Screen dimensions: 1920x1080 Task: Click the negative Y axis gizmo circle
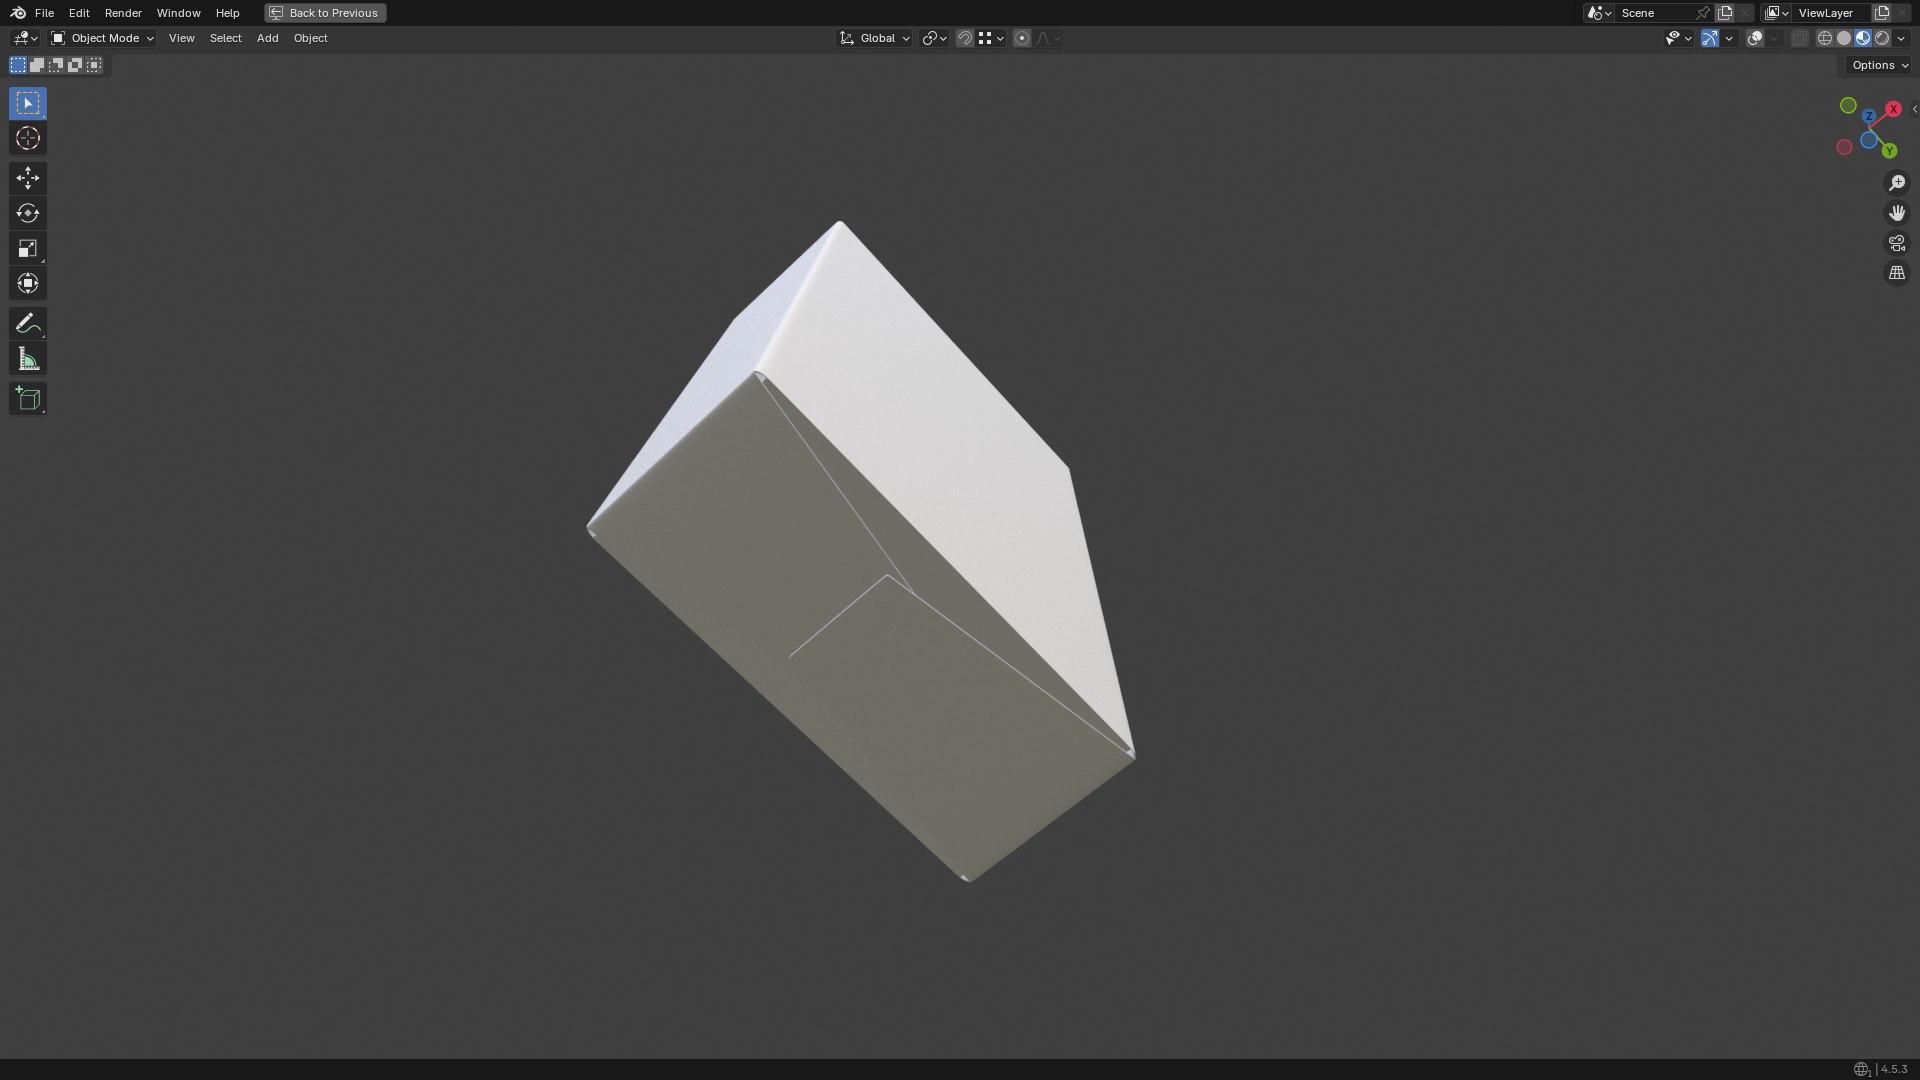tap(1848, 105)
